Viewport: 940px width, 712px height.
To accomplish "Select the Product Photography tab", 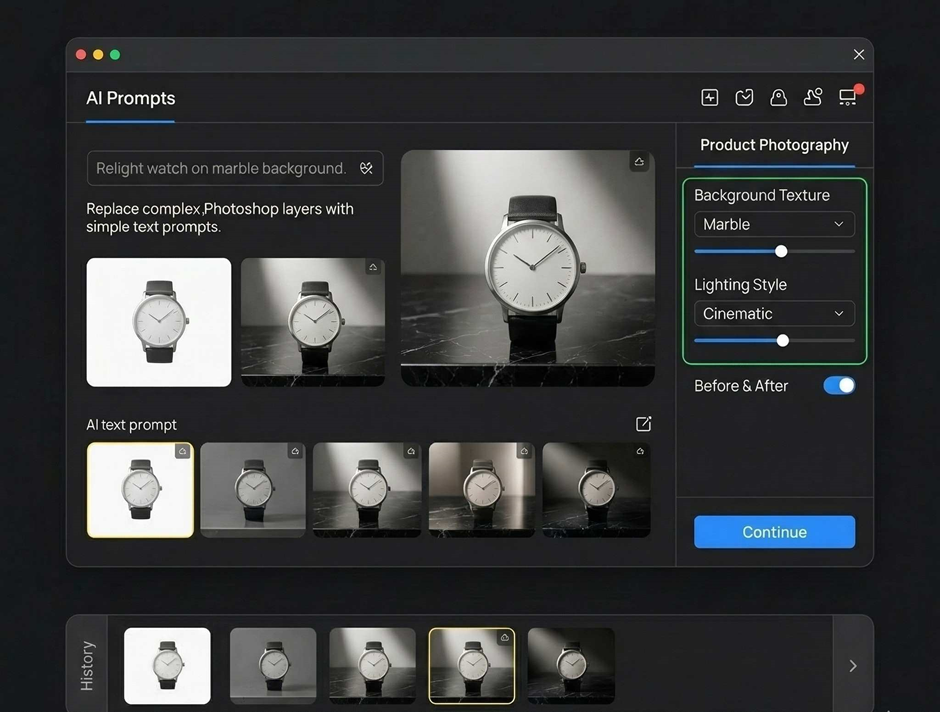I will point(774,145).
